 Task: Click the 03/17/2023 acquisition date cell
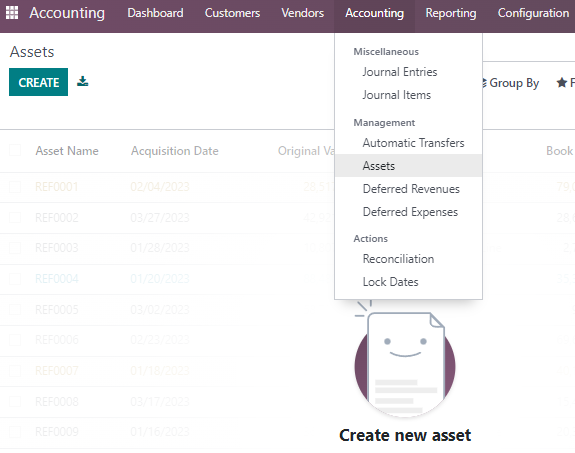tap(160, 401)
